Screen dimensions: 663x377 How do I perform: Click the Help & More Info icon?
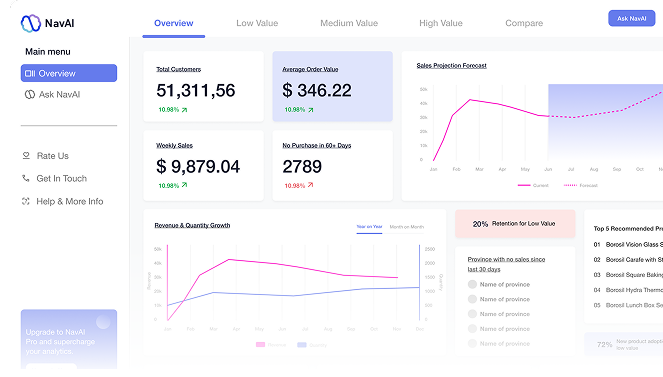[x=26, y=201]
